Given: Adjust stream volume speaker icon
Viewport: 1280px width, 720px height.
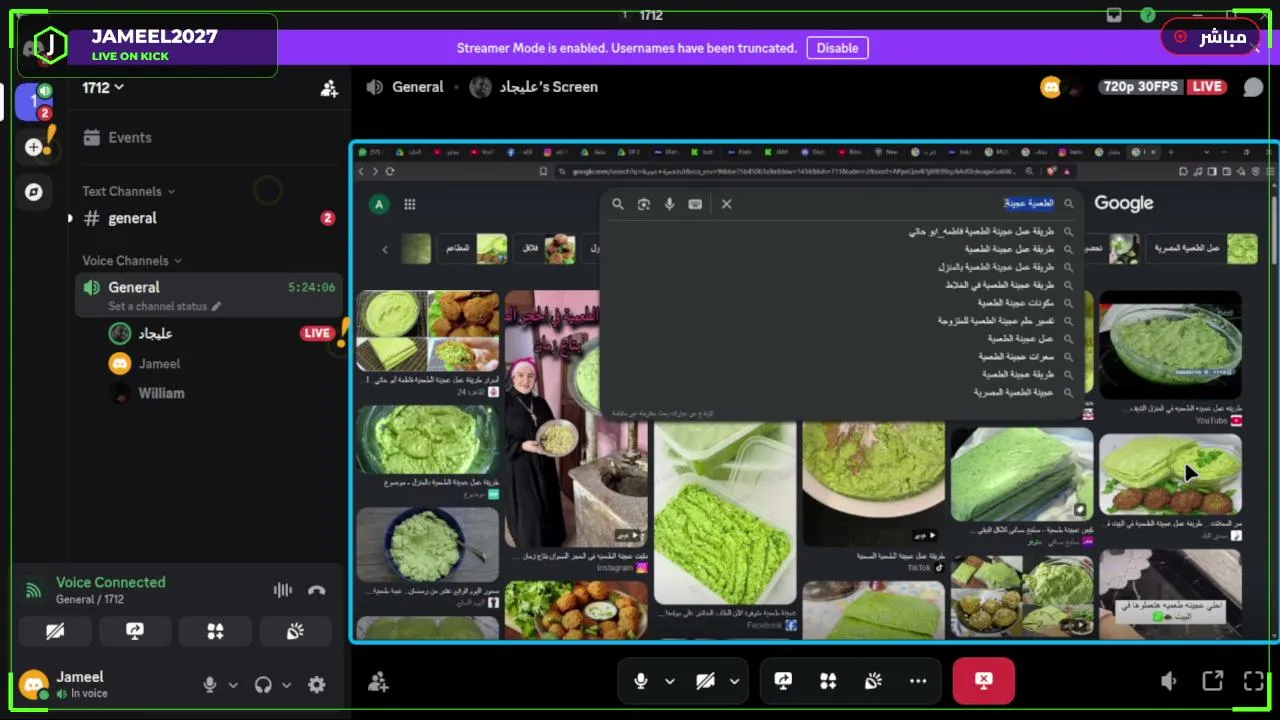Looking at the screenshot, I should [1169, 682].
